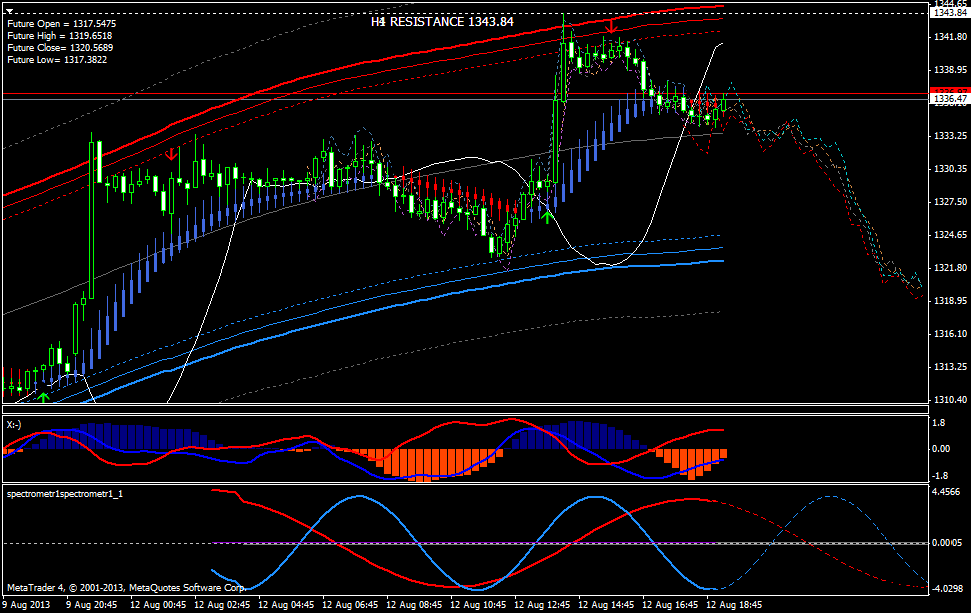Click the 0.0005 spectrometer scale value
The height and width of the screenshot is (613, 971).
tap(947, 543)
